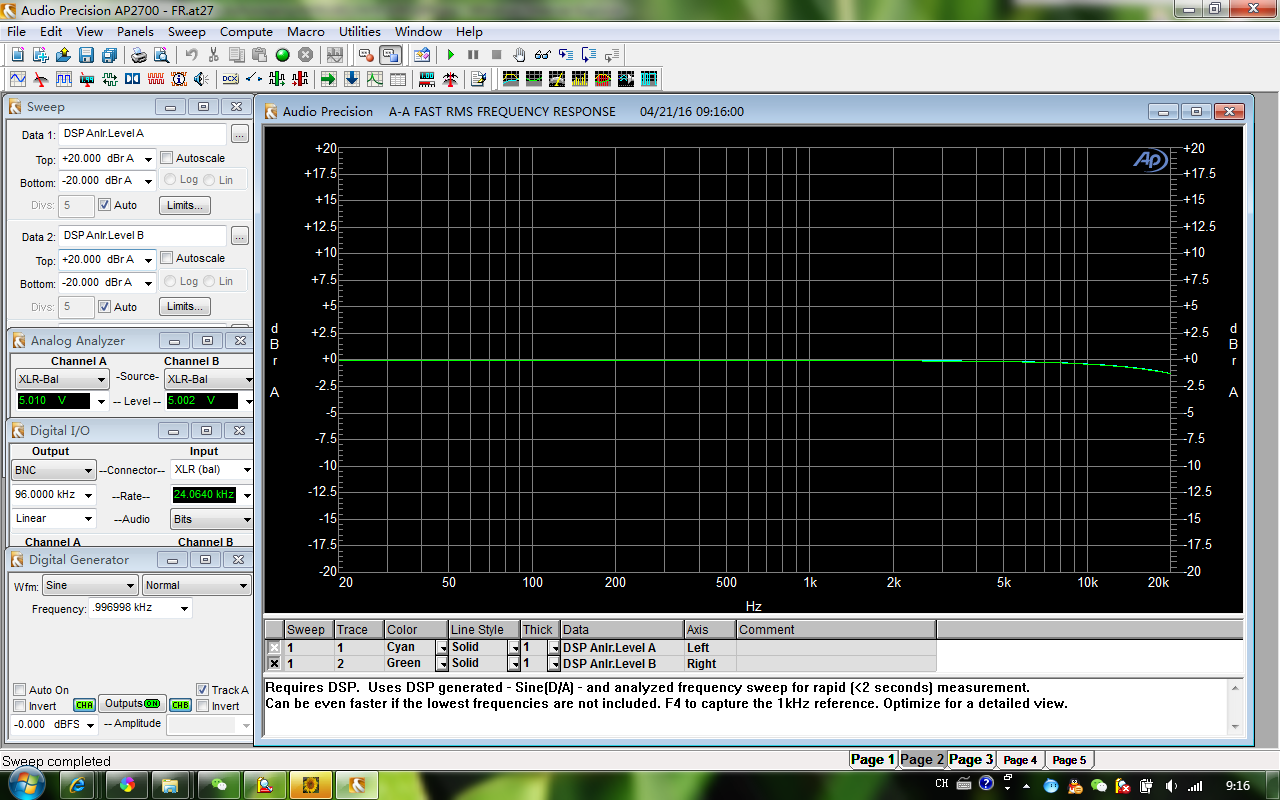Click the Open file folder icon

point(63,55)
